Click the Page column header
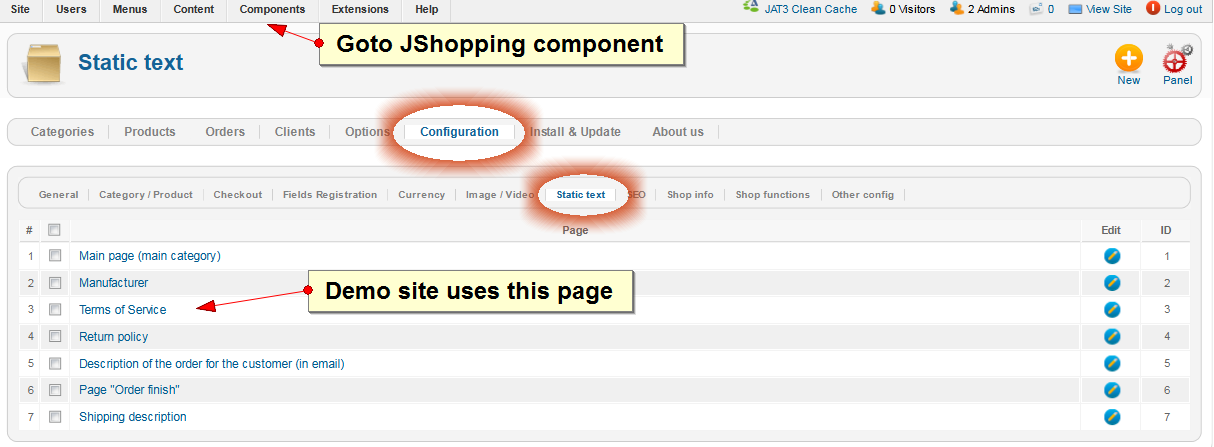Image resolution: width=1214 pixels, height=447 pixels. (x=575, y=230)
